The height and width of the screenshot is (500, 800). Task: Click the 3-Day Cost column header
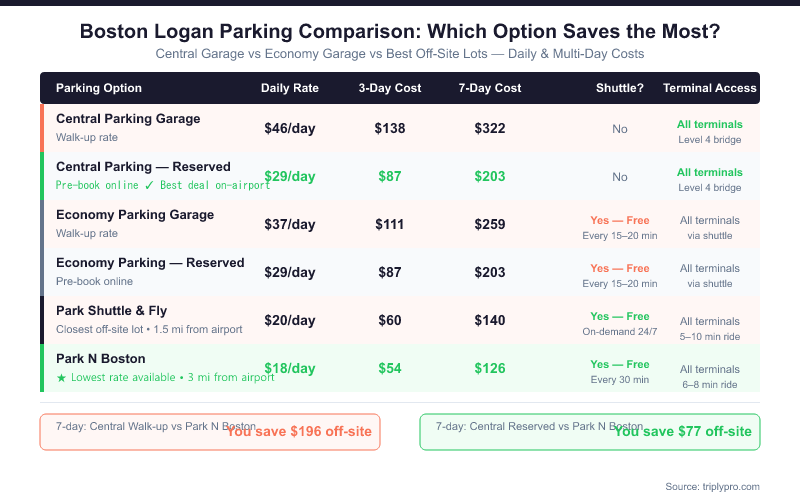click(391, 88)
